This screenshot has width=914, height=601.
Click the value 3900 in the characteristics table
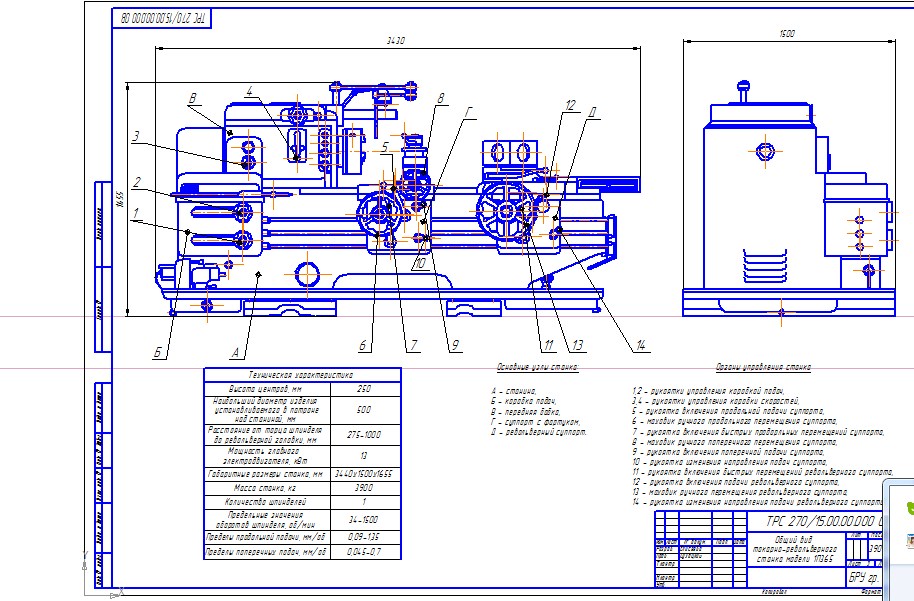[364, 488]
